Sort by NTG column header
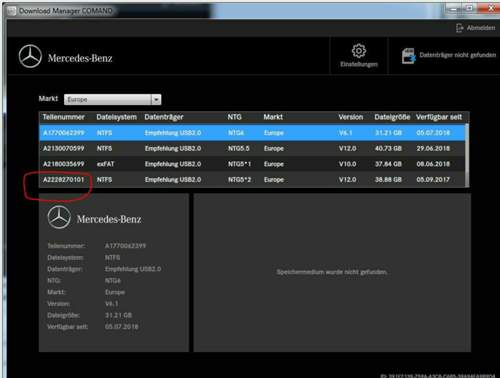The width and height of the screenshot is (500, 378). (234, 117)
